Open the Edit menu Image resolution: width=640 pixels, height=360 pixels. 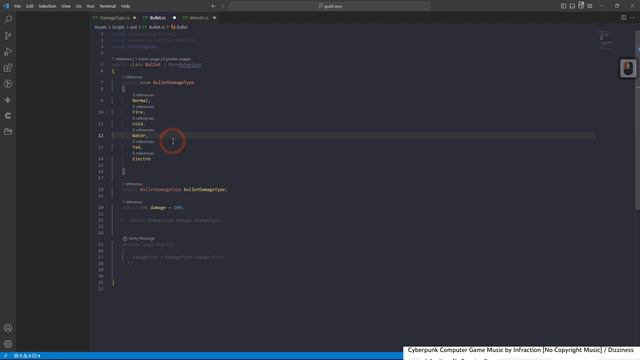[30, 6]
